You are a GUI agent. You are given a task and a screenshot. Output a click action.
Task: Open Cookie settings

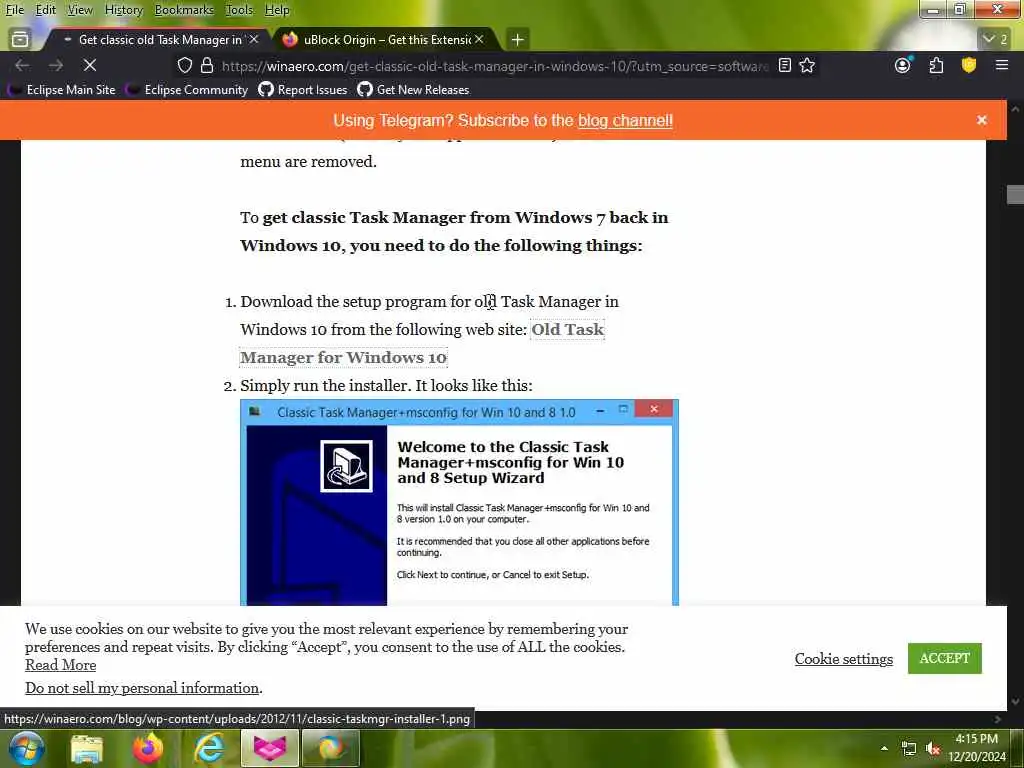tap(843, 659)
